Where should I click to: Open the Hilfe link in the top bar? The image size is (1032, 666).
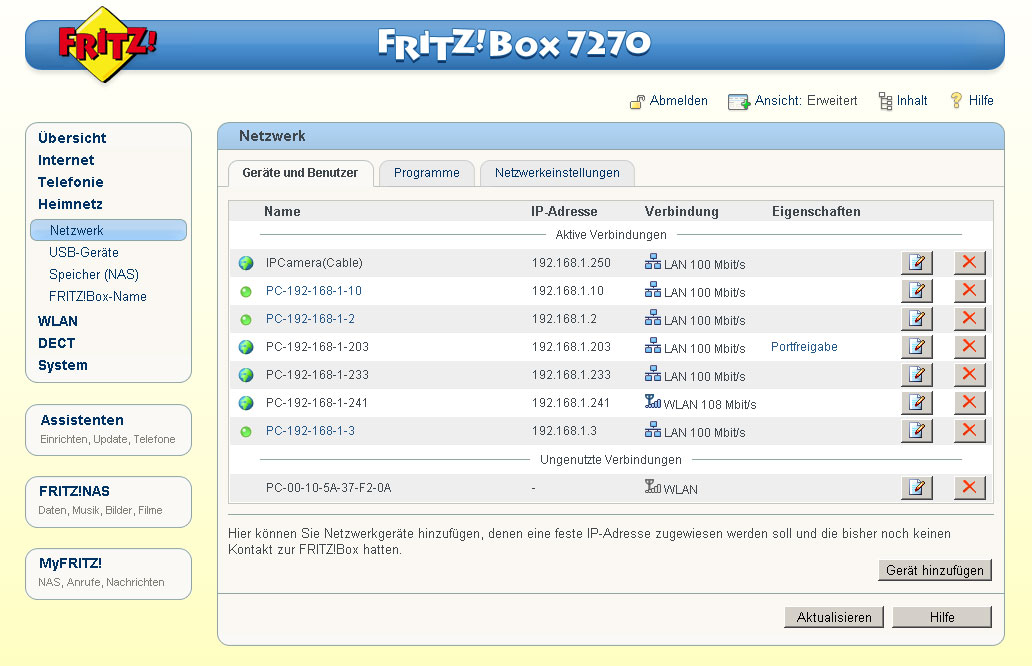pyautogui.click(x=981, y=101)
